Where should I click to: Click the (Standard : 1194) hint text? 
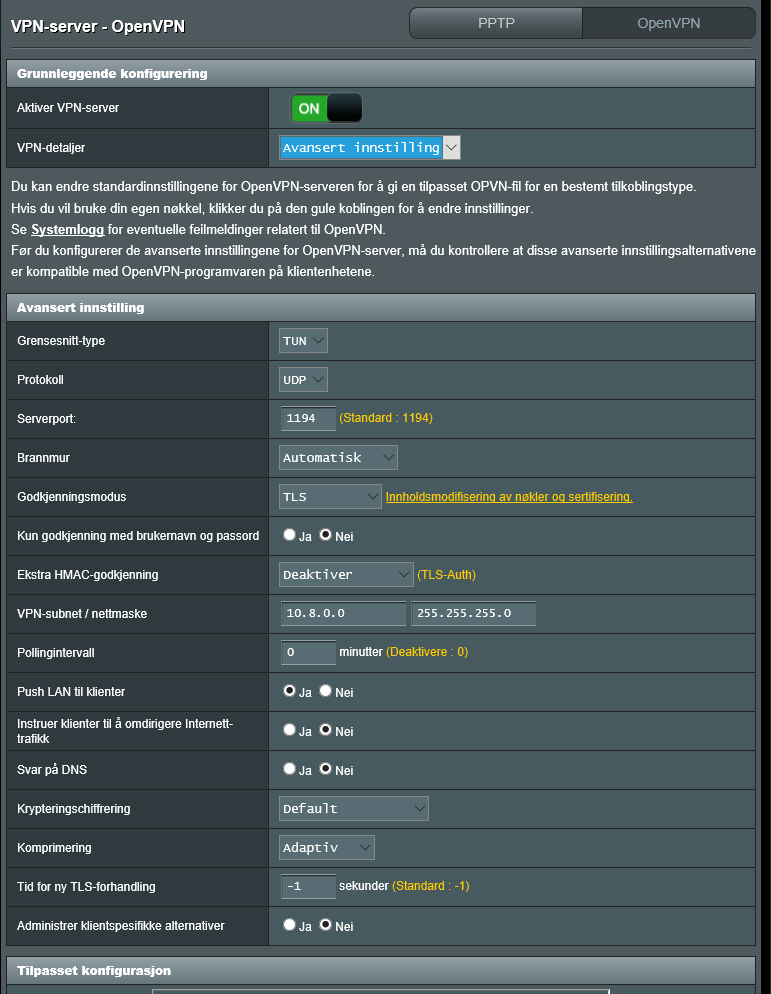tap(386, 418)
